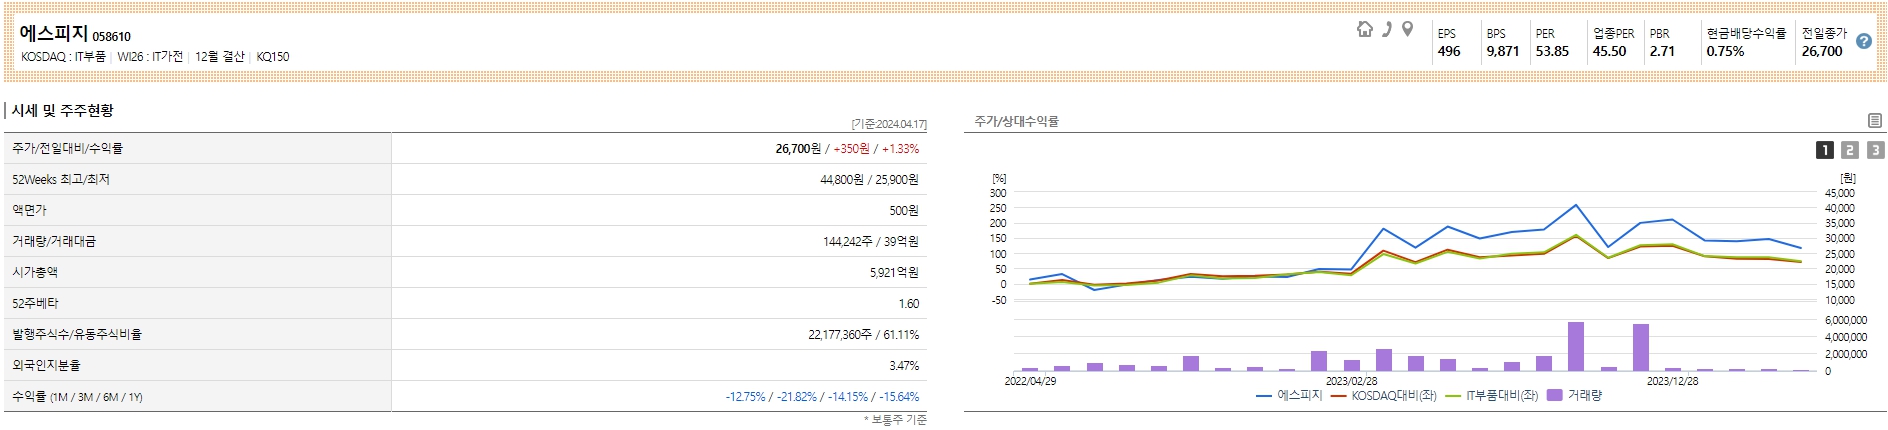Click the 전일종가 label in the header
Viewport: 1888px width, 430px height.
pyautogui.click(x=1824, y=33)
